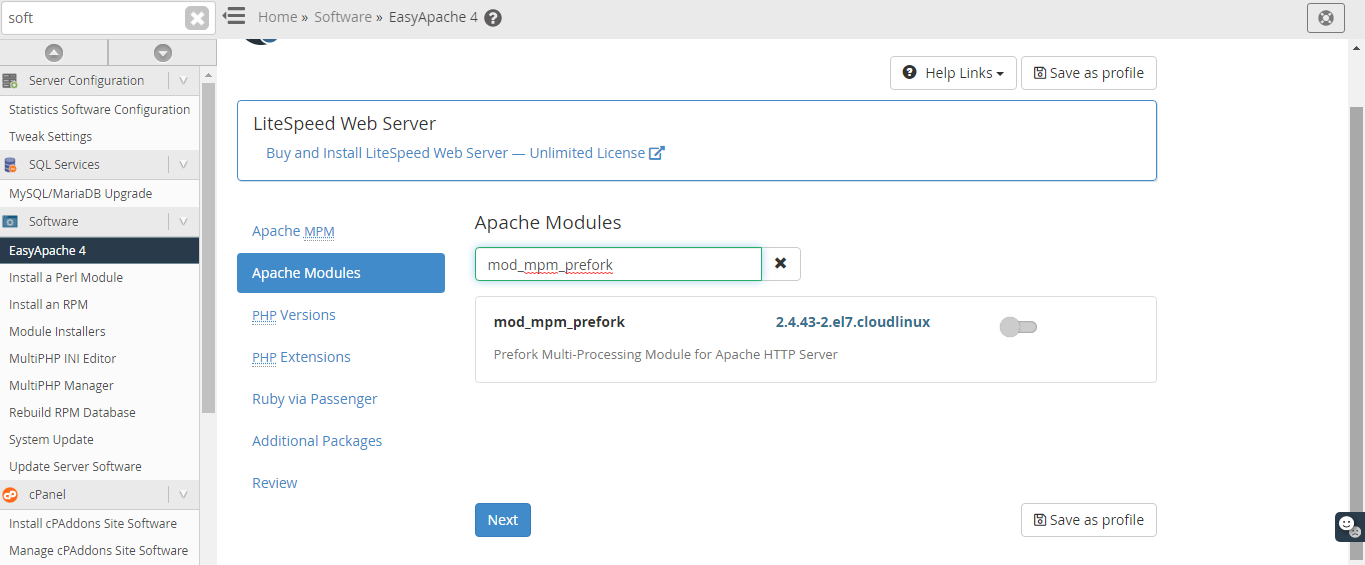Image resolution: width=1365 pixels, height=565 pixels.
Task: Open Module Installers in the sidebar
Action: 57,332
